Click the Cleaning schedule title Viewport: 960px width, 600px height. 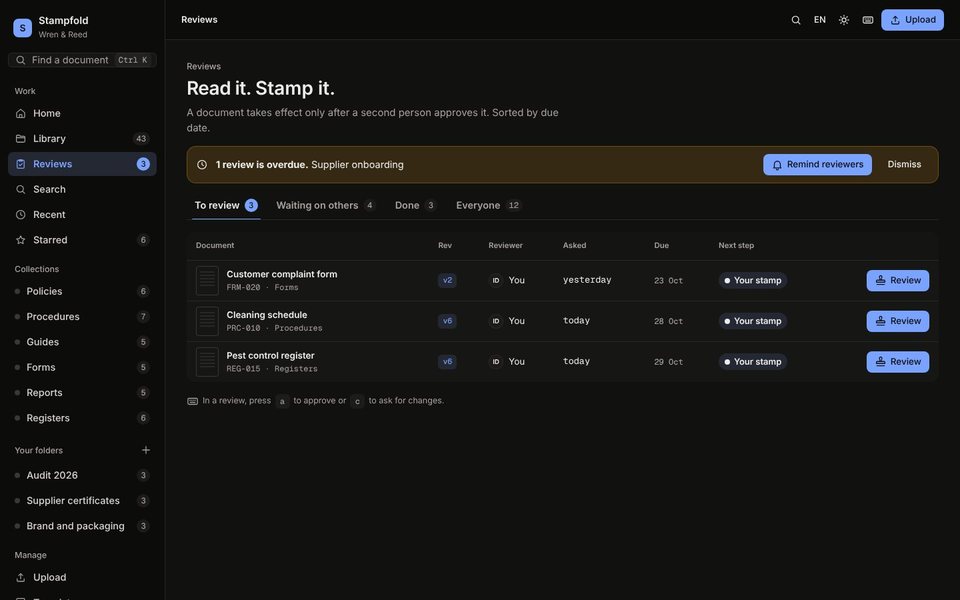click(267, 315)
